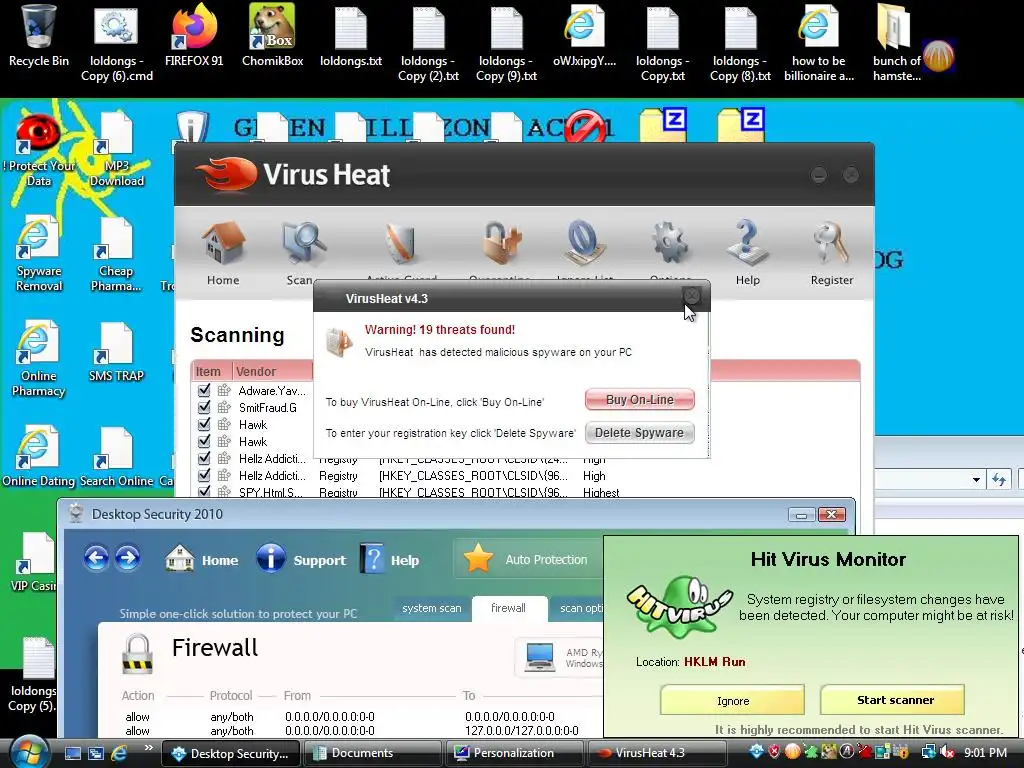Click HKLM Run location text
Screen dimensions: 1024x768
click(714, 662)
